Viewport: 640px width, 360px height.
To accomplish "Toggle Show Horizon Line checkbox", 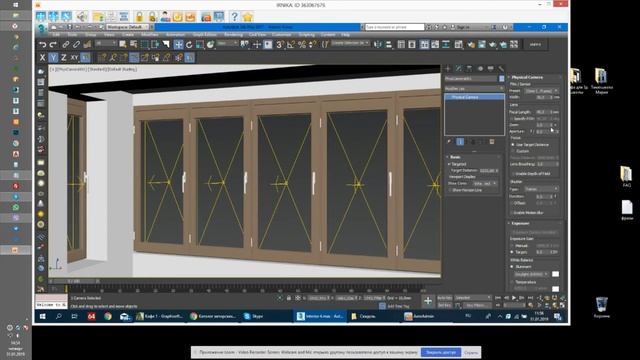I will pos(450,190).
